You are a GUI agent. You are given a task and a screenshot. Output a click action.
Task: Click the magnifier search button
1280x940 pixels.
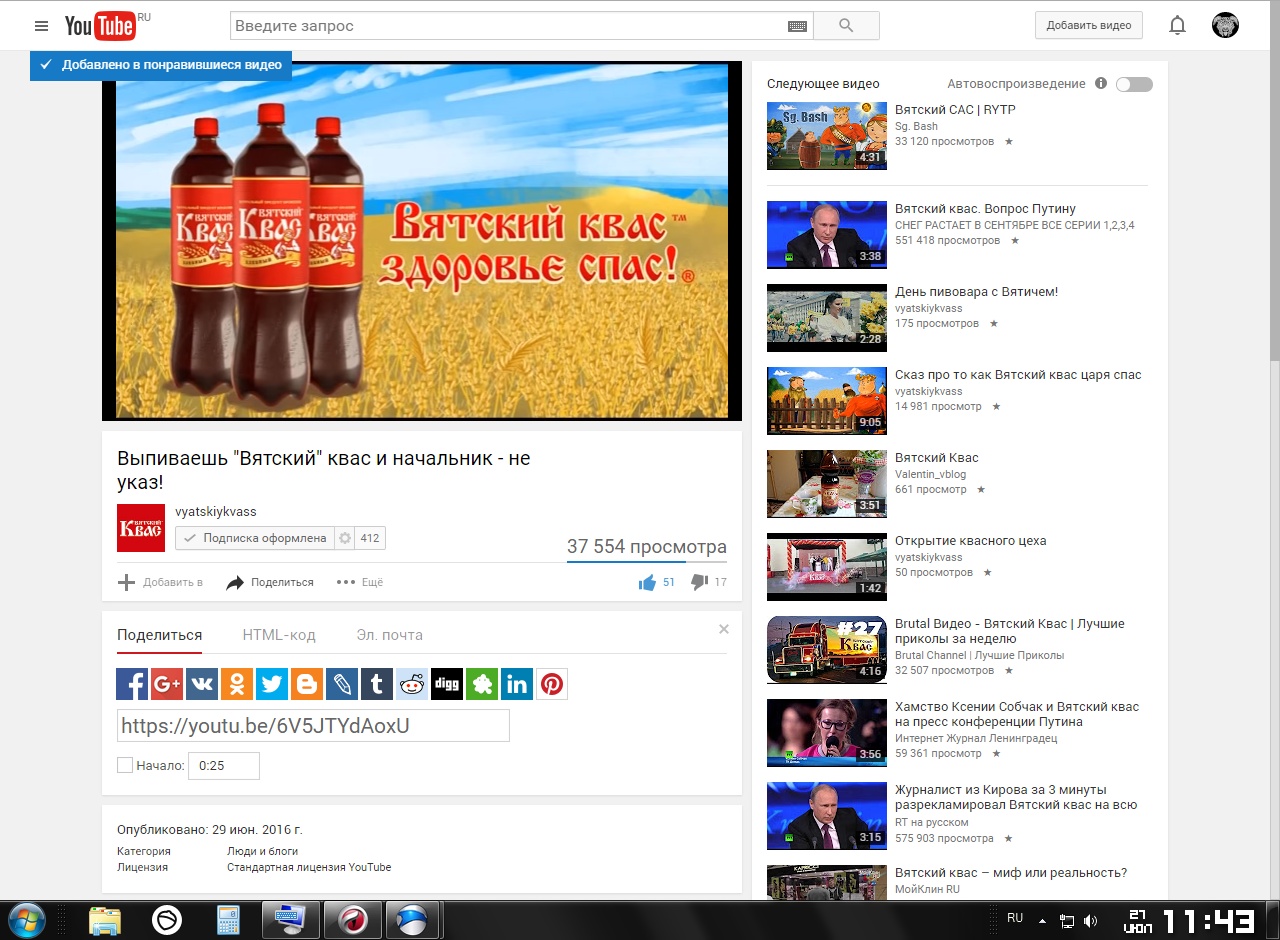pyautogui.click(x=846, y=26)
